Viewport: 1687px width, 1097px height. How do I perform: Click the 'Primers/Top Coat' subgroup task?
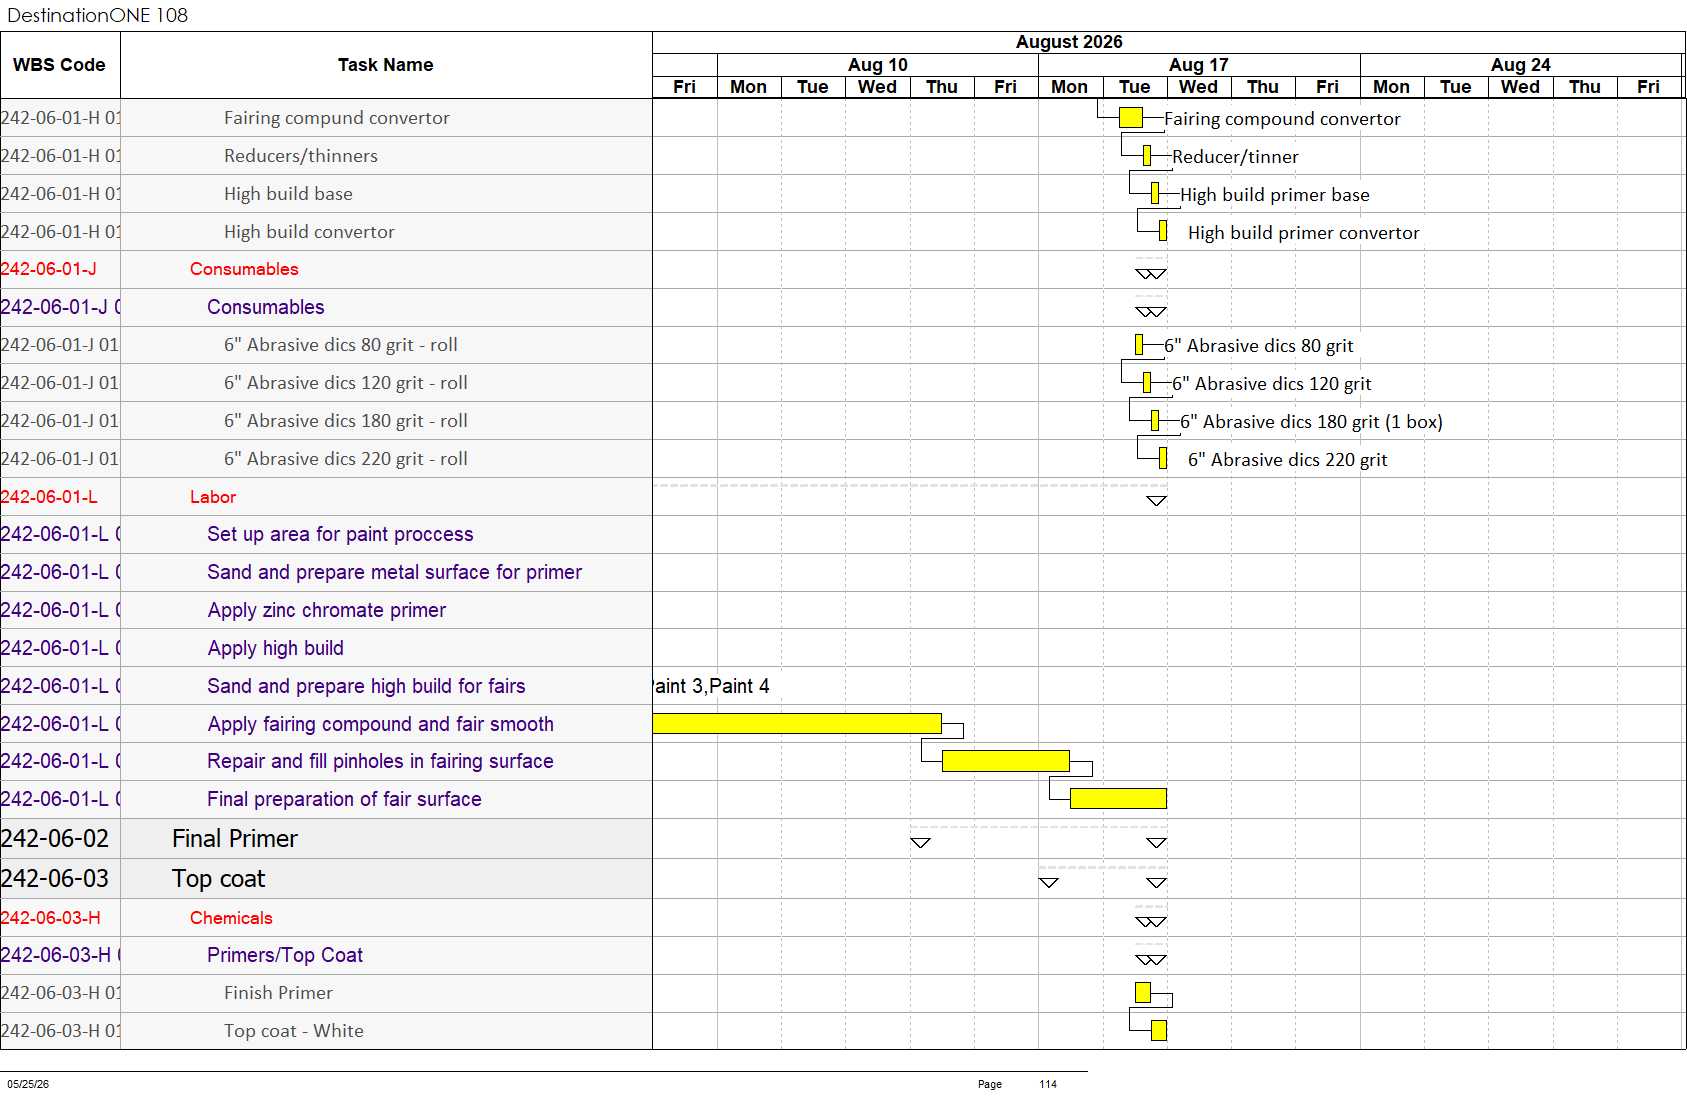(x=285, y=955)
